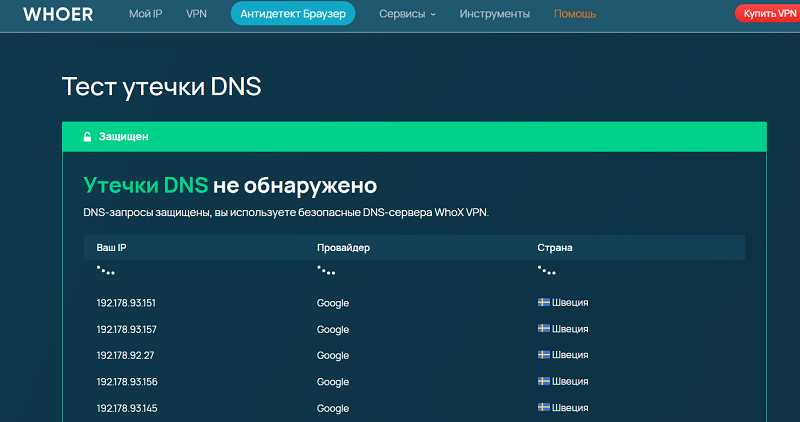Click Швеция text in 192.178.92.27 row
Viewport: 800px width, 422px height.
tap(570, 355)
